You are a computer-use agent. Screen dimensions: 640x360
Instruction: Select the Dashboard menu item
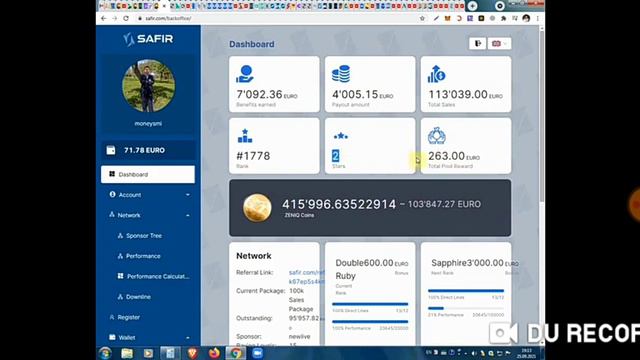(148, 174)
